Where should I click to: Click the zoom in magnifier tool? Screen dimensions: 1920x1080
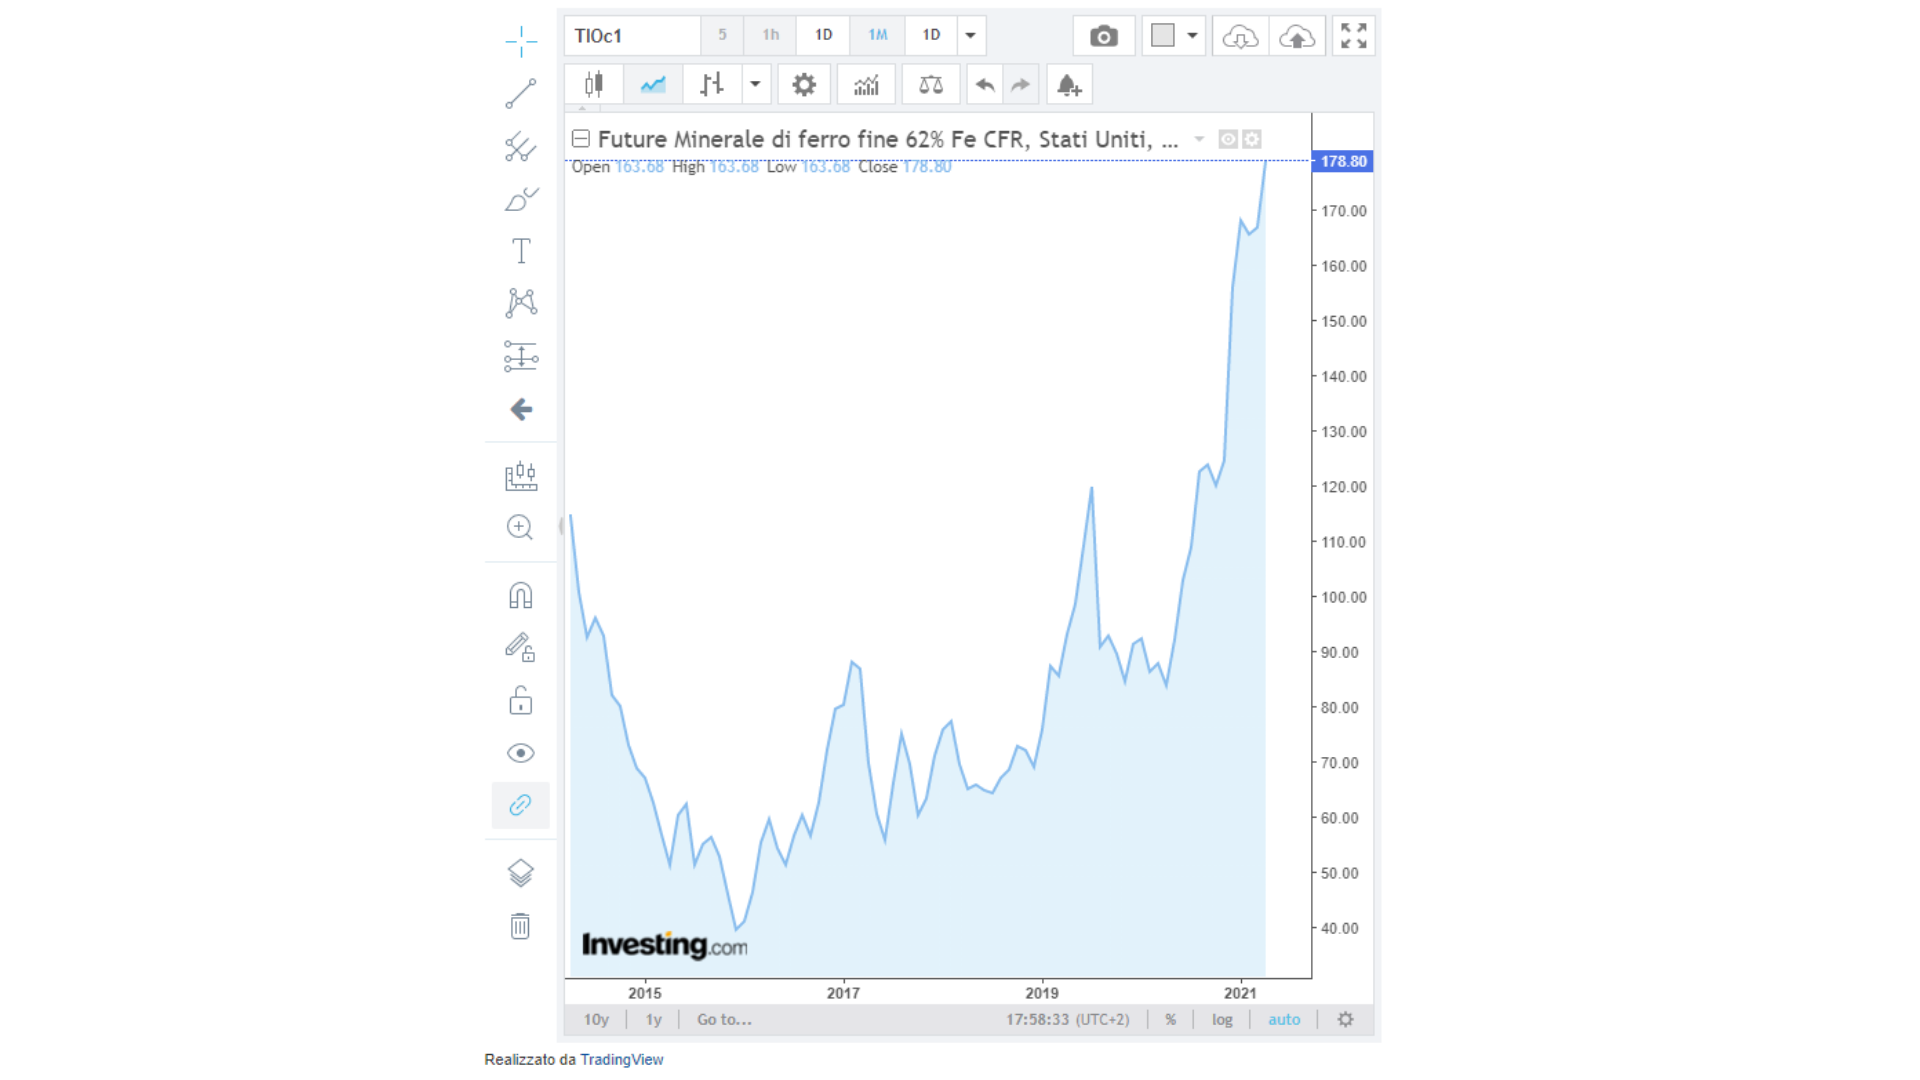click(x=520, y=527)
